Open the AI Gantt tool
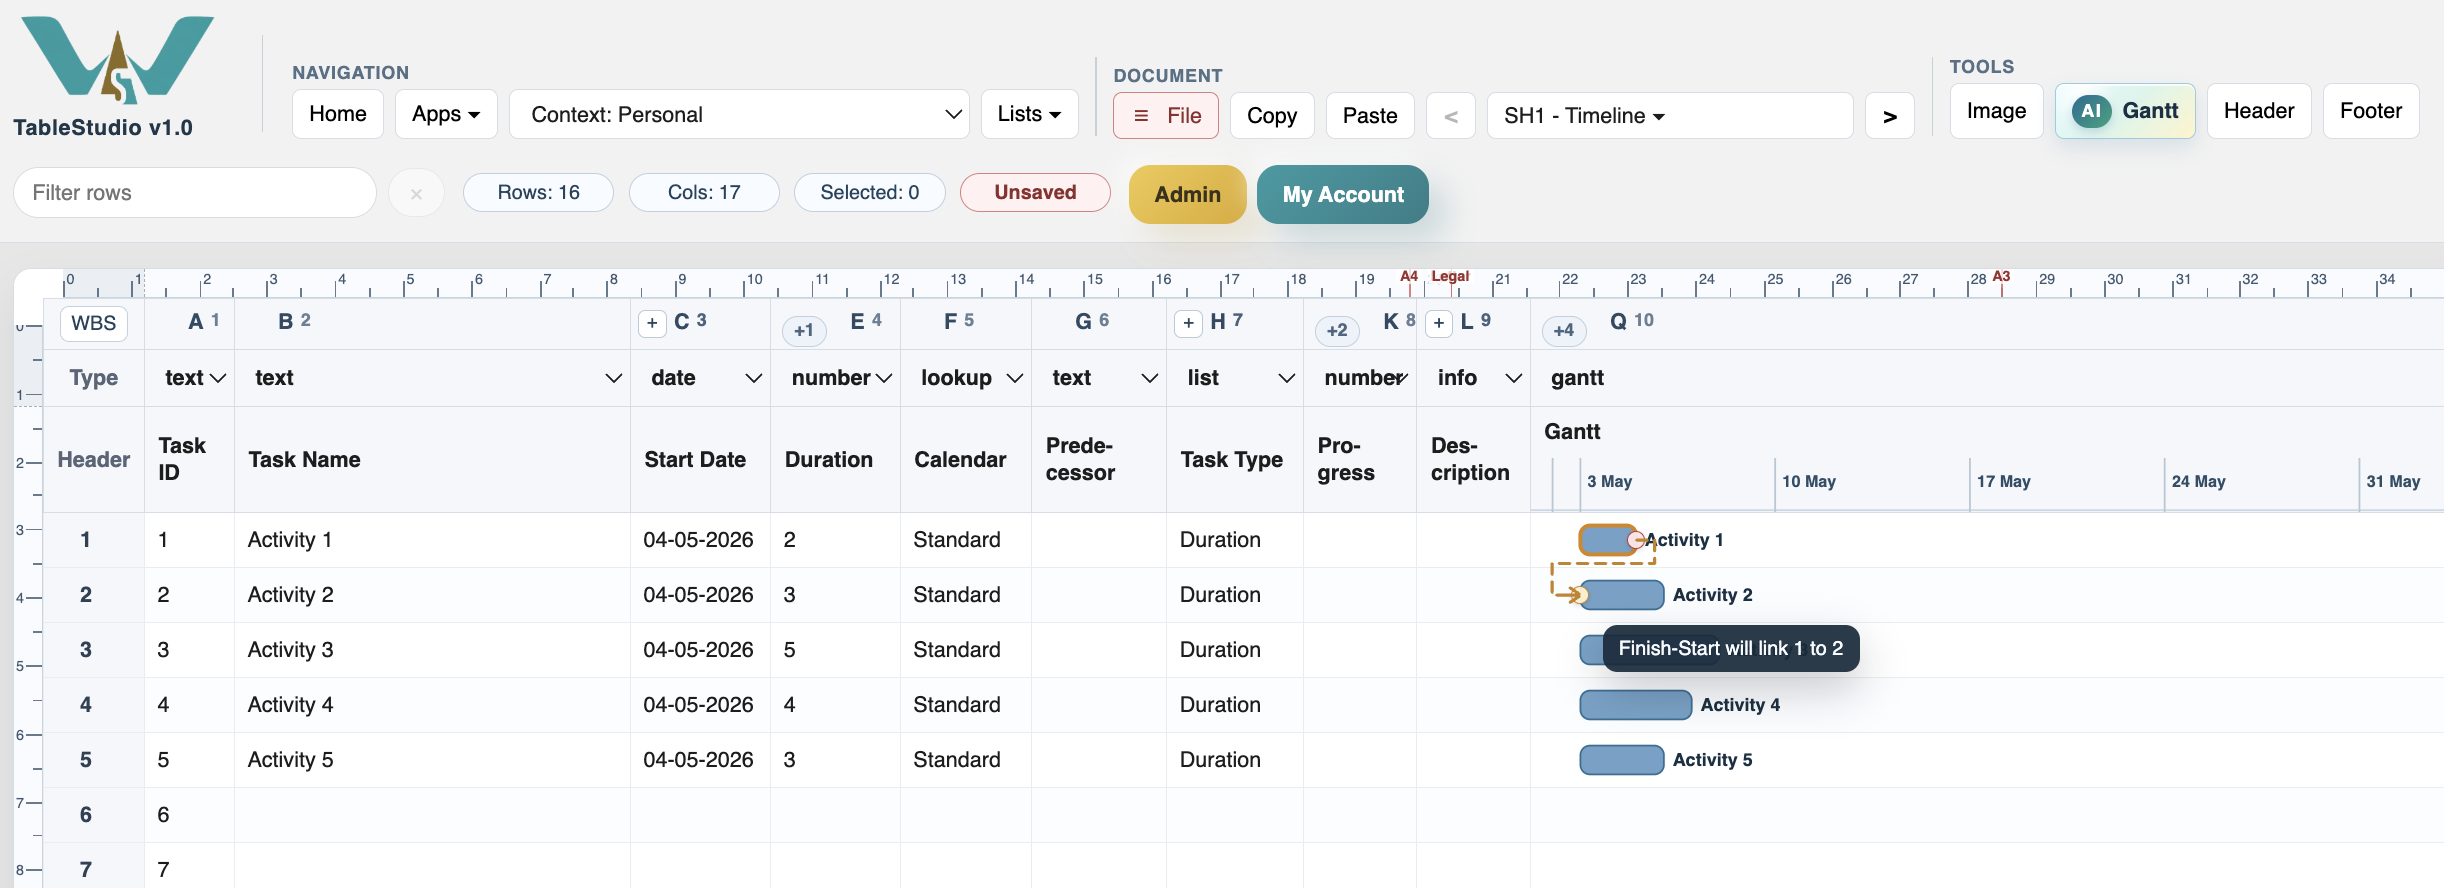 [2125, 111]
